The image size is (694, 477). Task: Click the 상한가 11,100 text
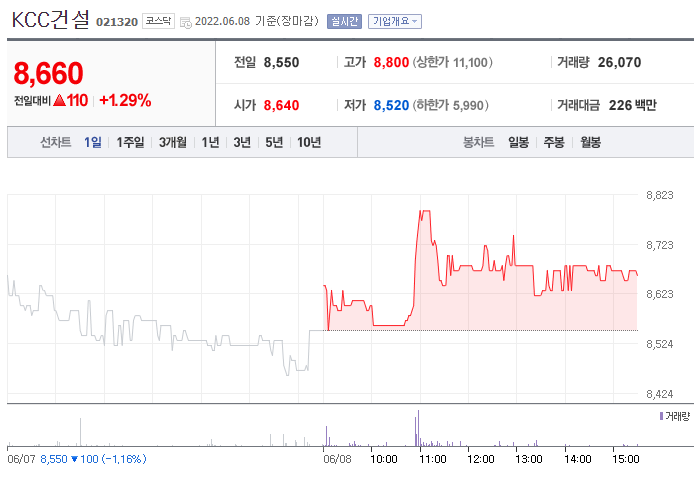(x=452, y=62)
